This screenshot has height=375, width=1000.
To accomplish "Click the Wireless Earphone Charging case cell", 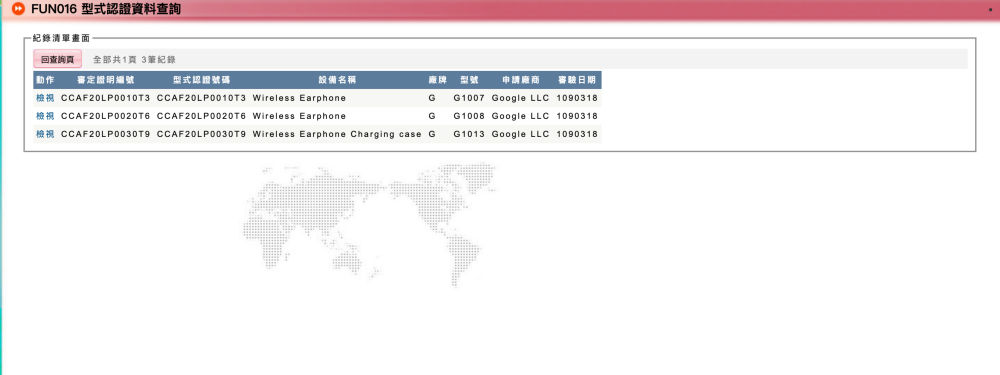I will (337, 134).
